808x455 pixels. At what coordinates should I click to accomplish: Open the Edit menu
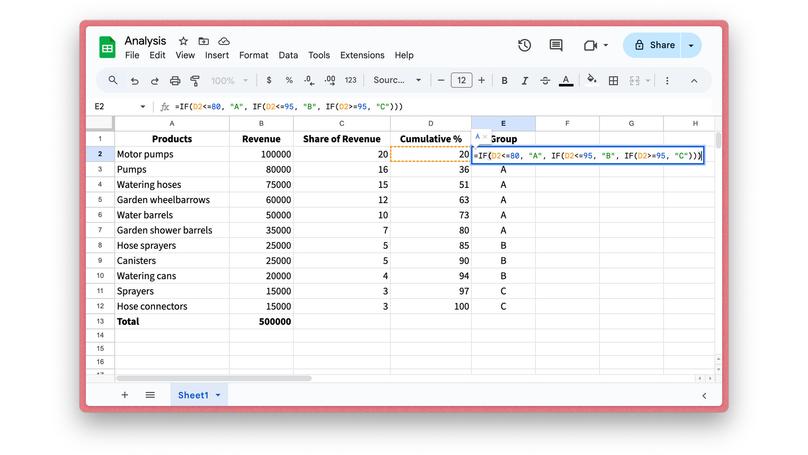pos(157,55)
